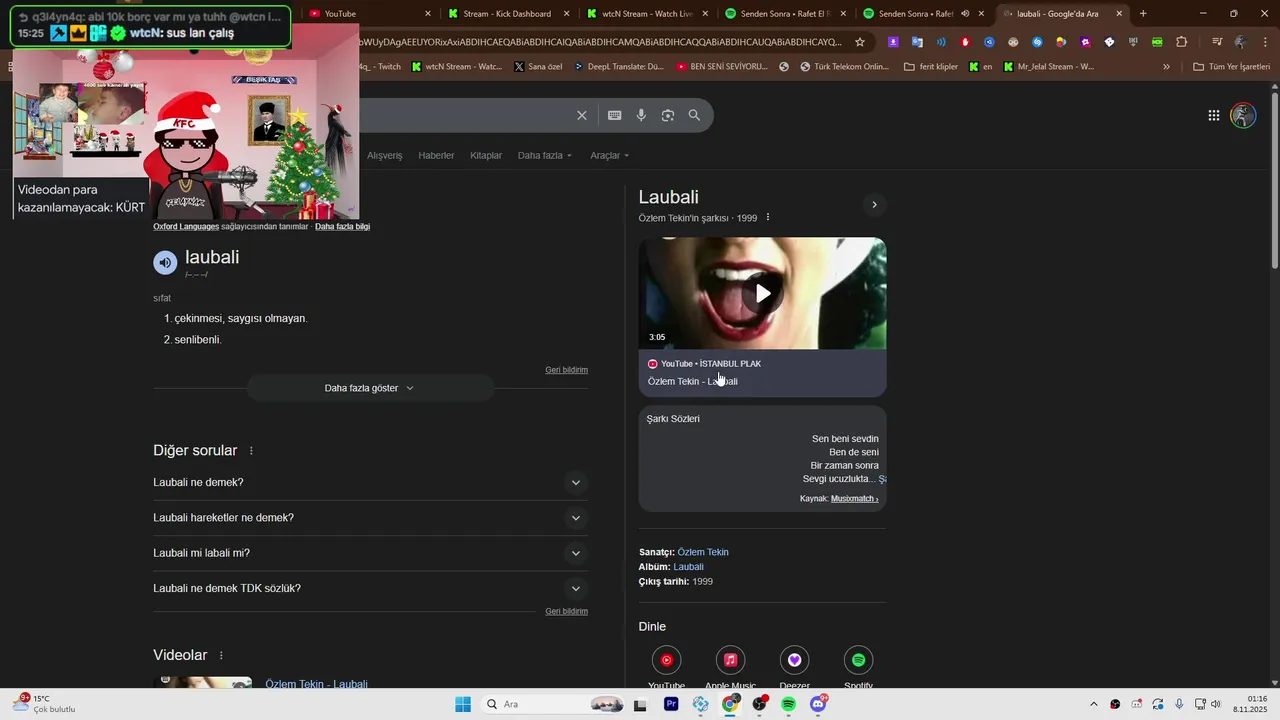Send feedback via Geri bildirim under definition
Screen dimensions: 1280x720
[566, 370]
